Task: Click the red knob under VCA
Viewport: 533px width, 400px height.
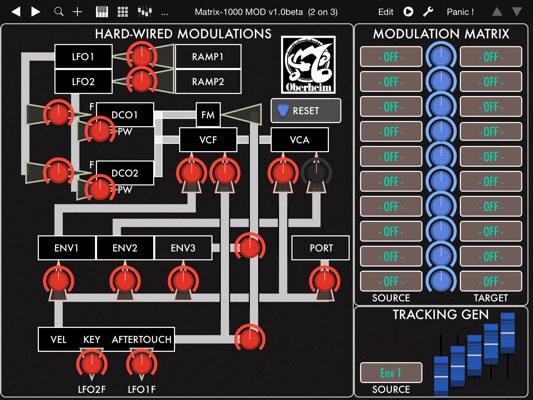Action: [283, 172]
